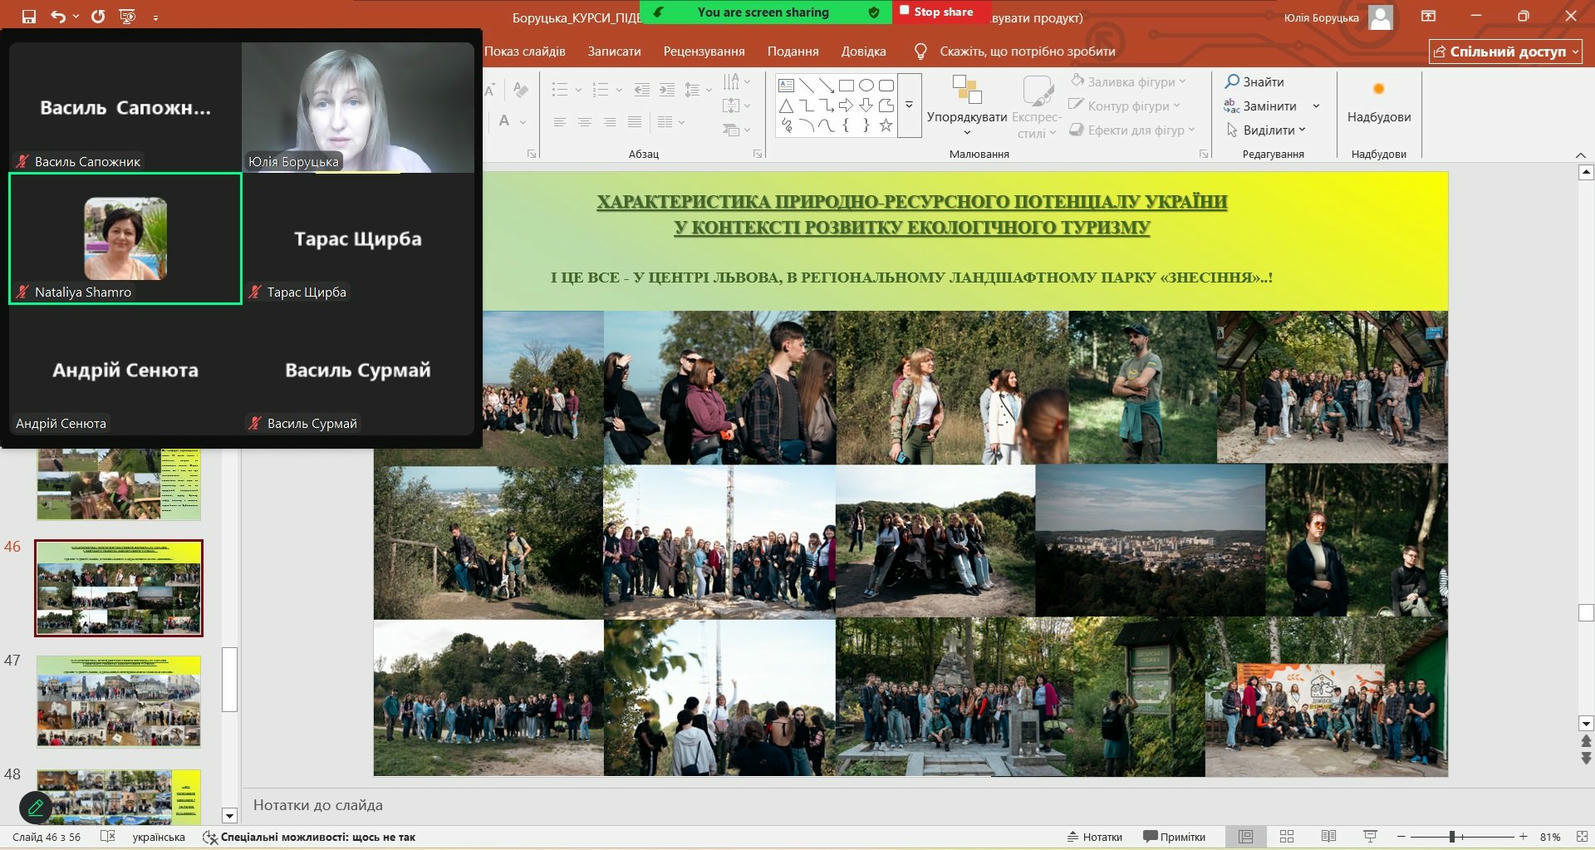Click the Спільний доступ button
Screen dimensions: 1595x850
(1505, 51)
